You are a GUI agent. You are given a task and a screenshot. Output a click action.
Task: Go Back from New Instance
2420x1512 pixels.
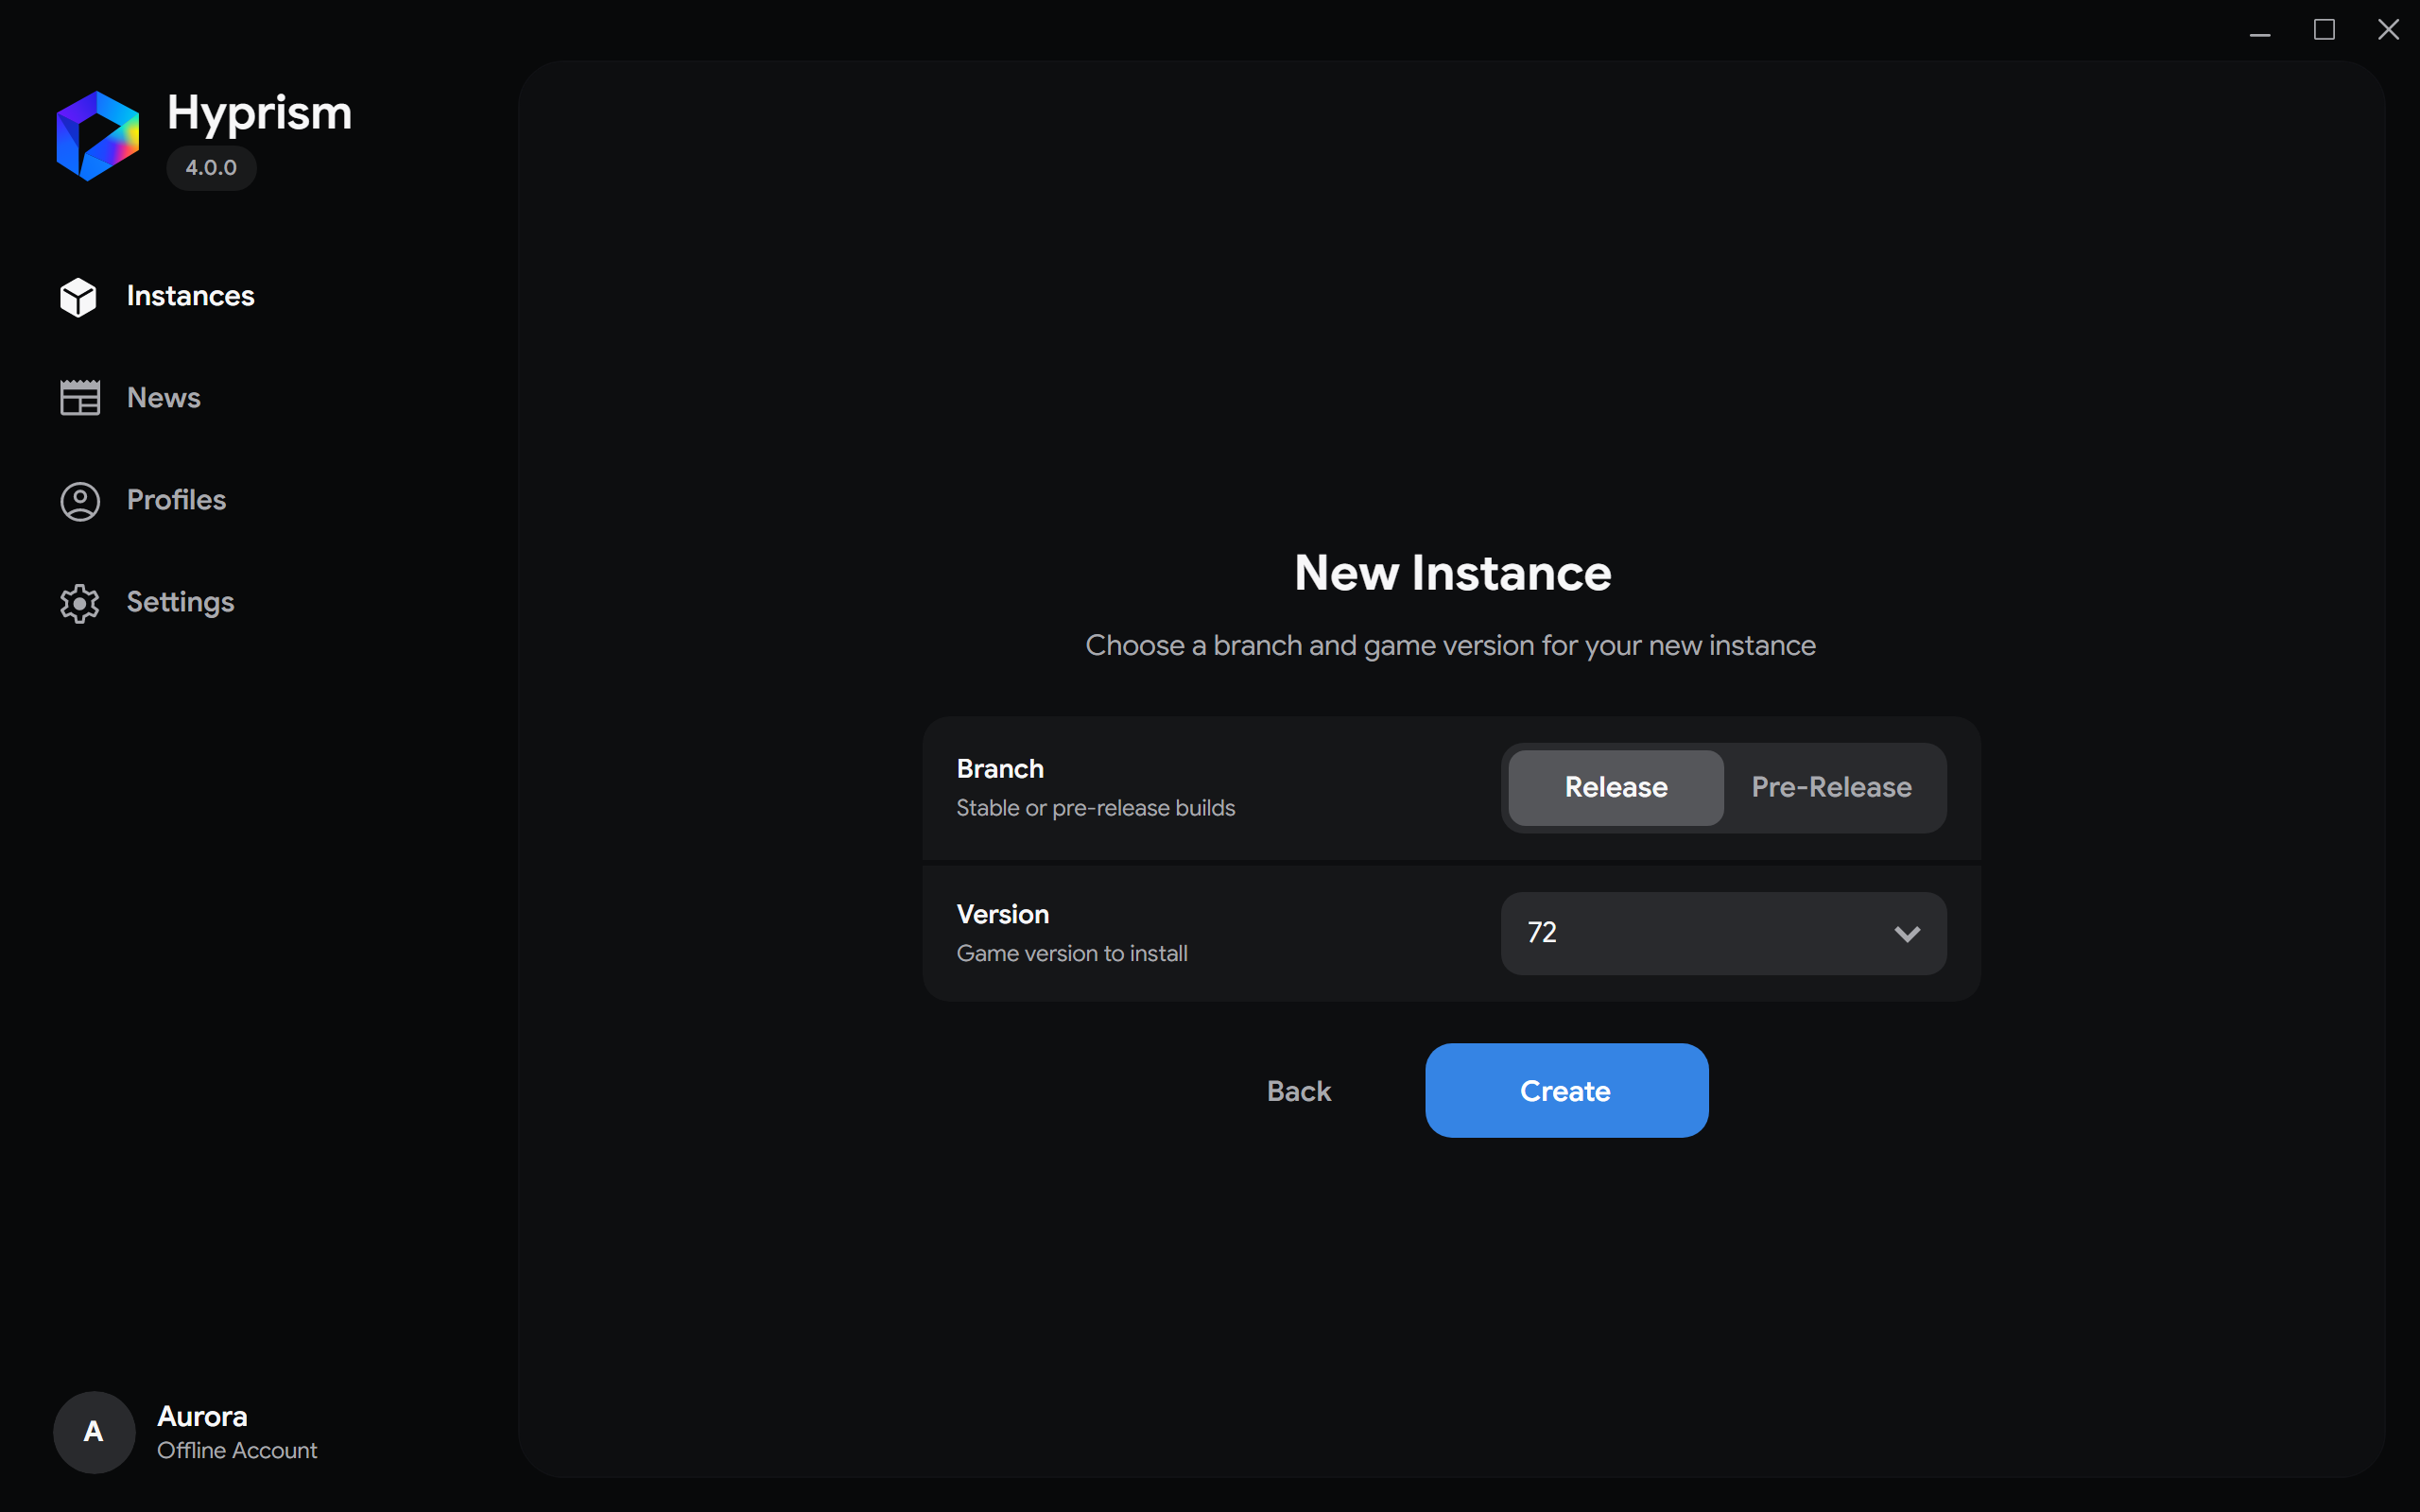click(x=1298, y=1091)
